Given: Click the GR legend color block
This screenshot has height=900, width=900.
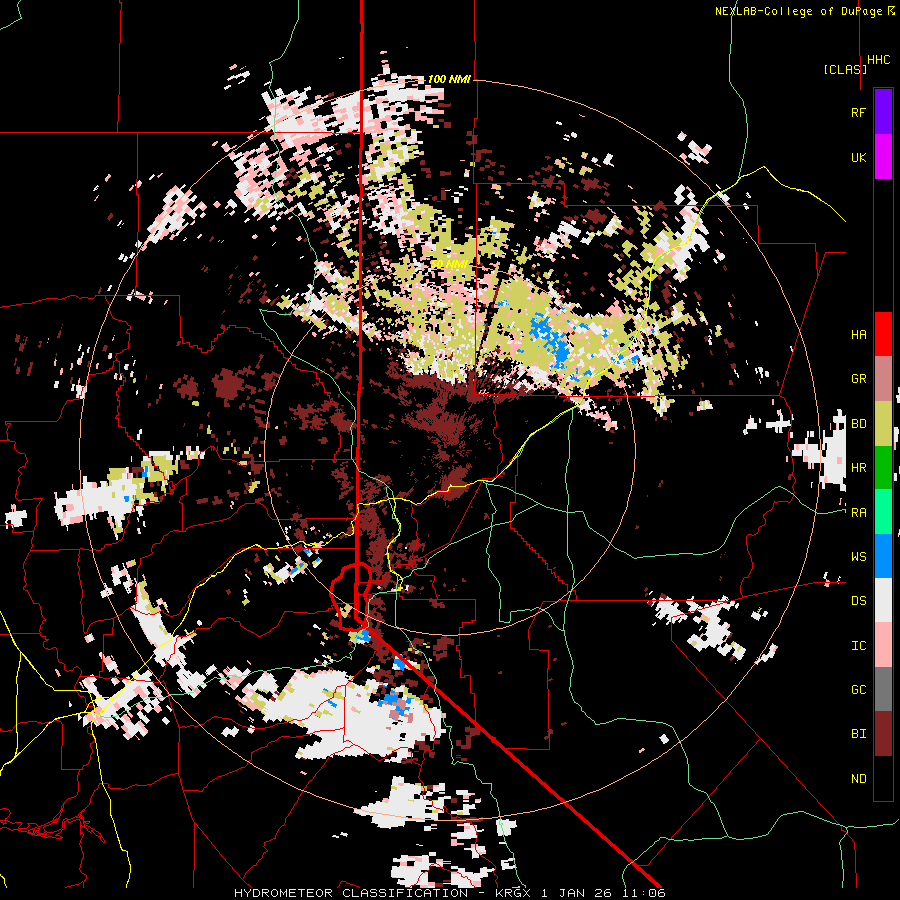Looking at the screenshot, I should point(883,379).
